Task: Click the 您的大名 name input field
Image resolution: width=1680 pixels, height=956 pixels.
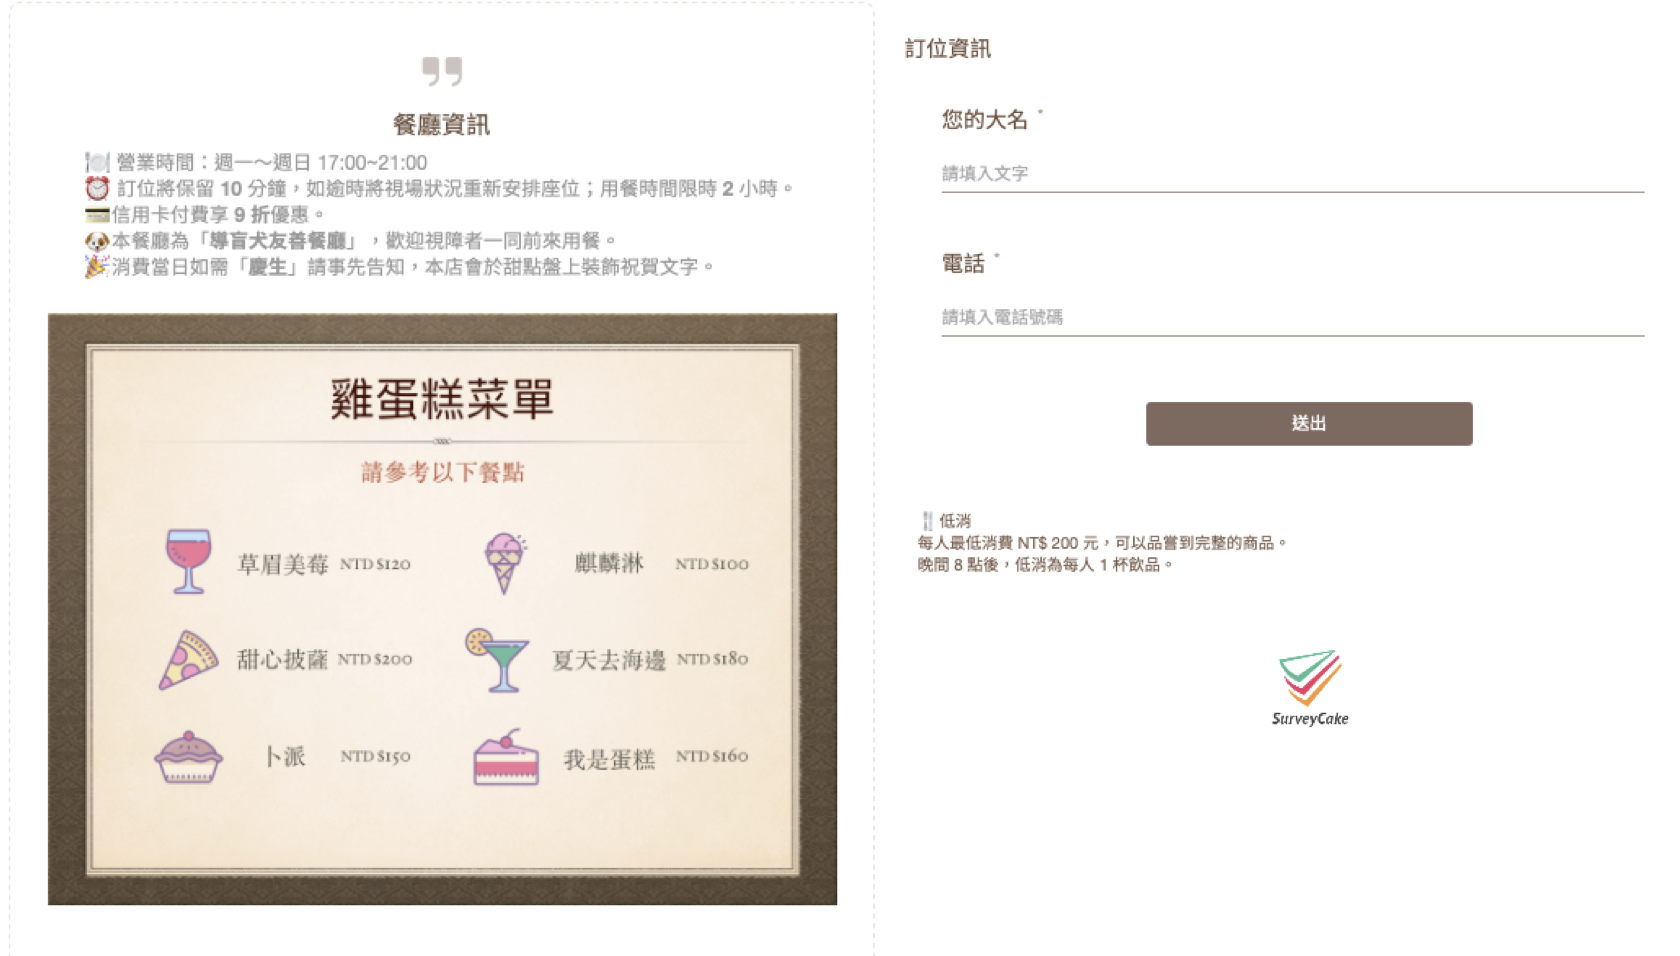Action: [x=1292, y=174]
